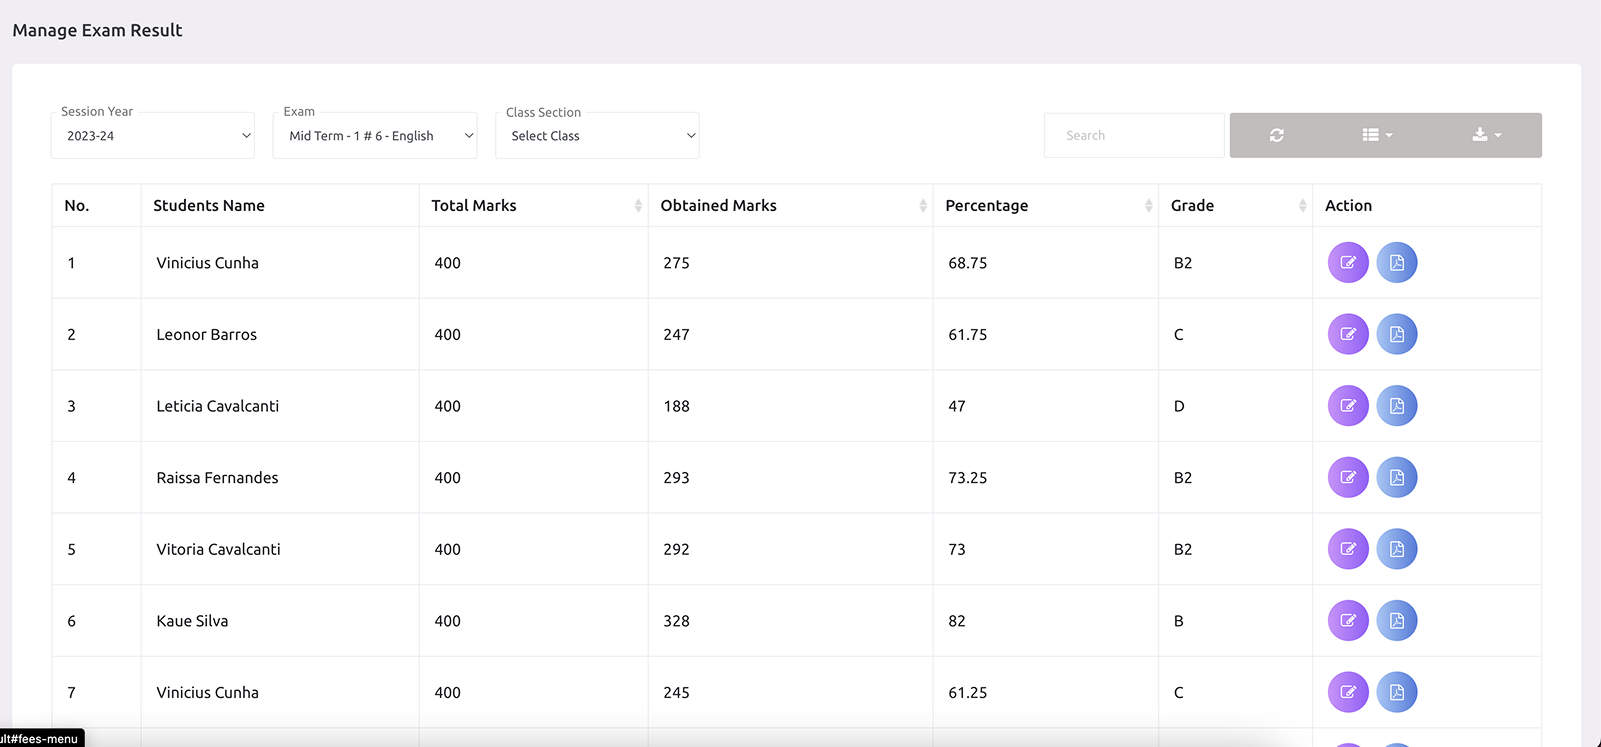Open PDF for Leticia Cavalcanti

(1396, 406)
